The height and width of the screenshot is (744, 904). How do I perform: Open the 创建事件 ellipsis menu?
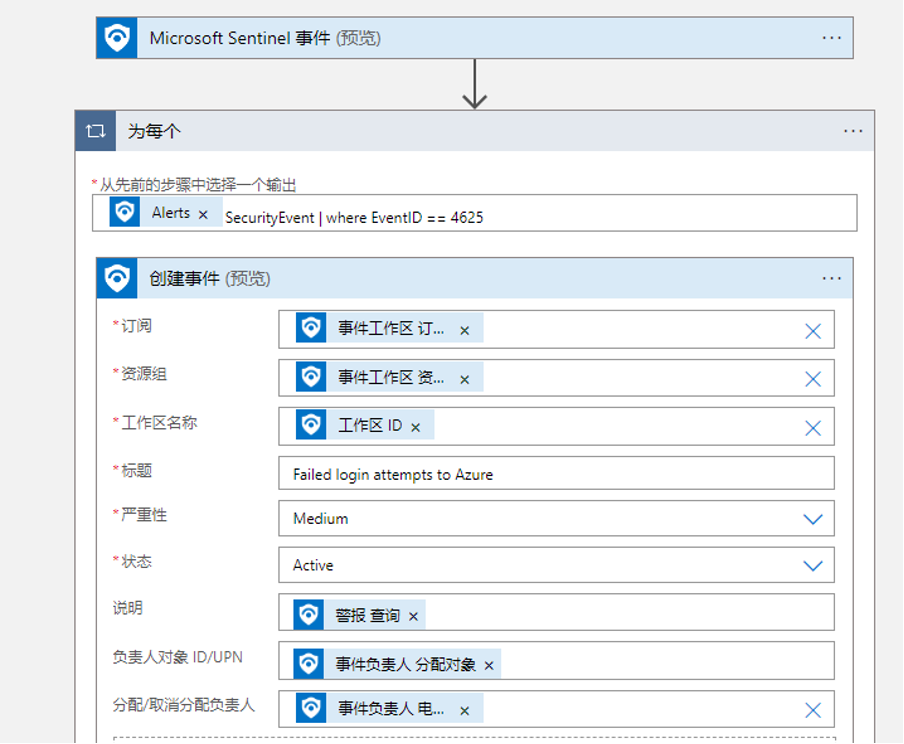[x=831, y=279]
